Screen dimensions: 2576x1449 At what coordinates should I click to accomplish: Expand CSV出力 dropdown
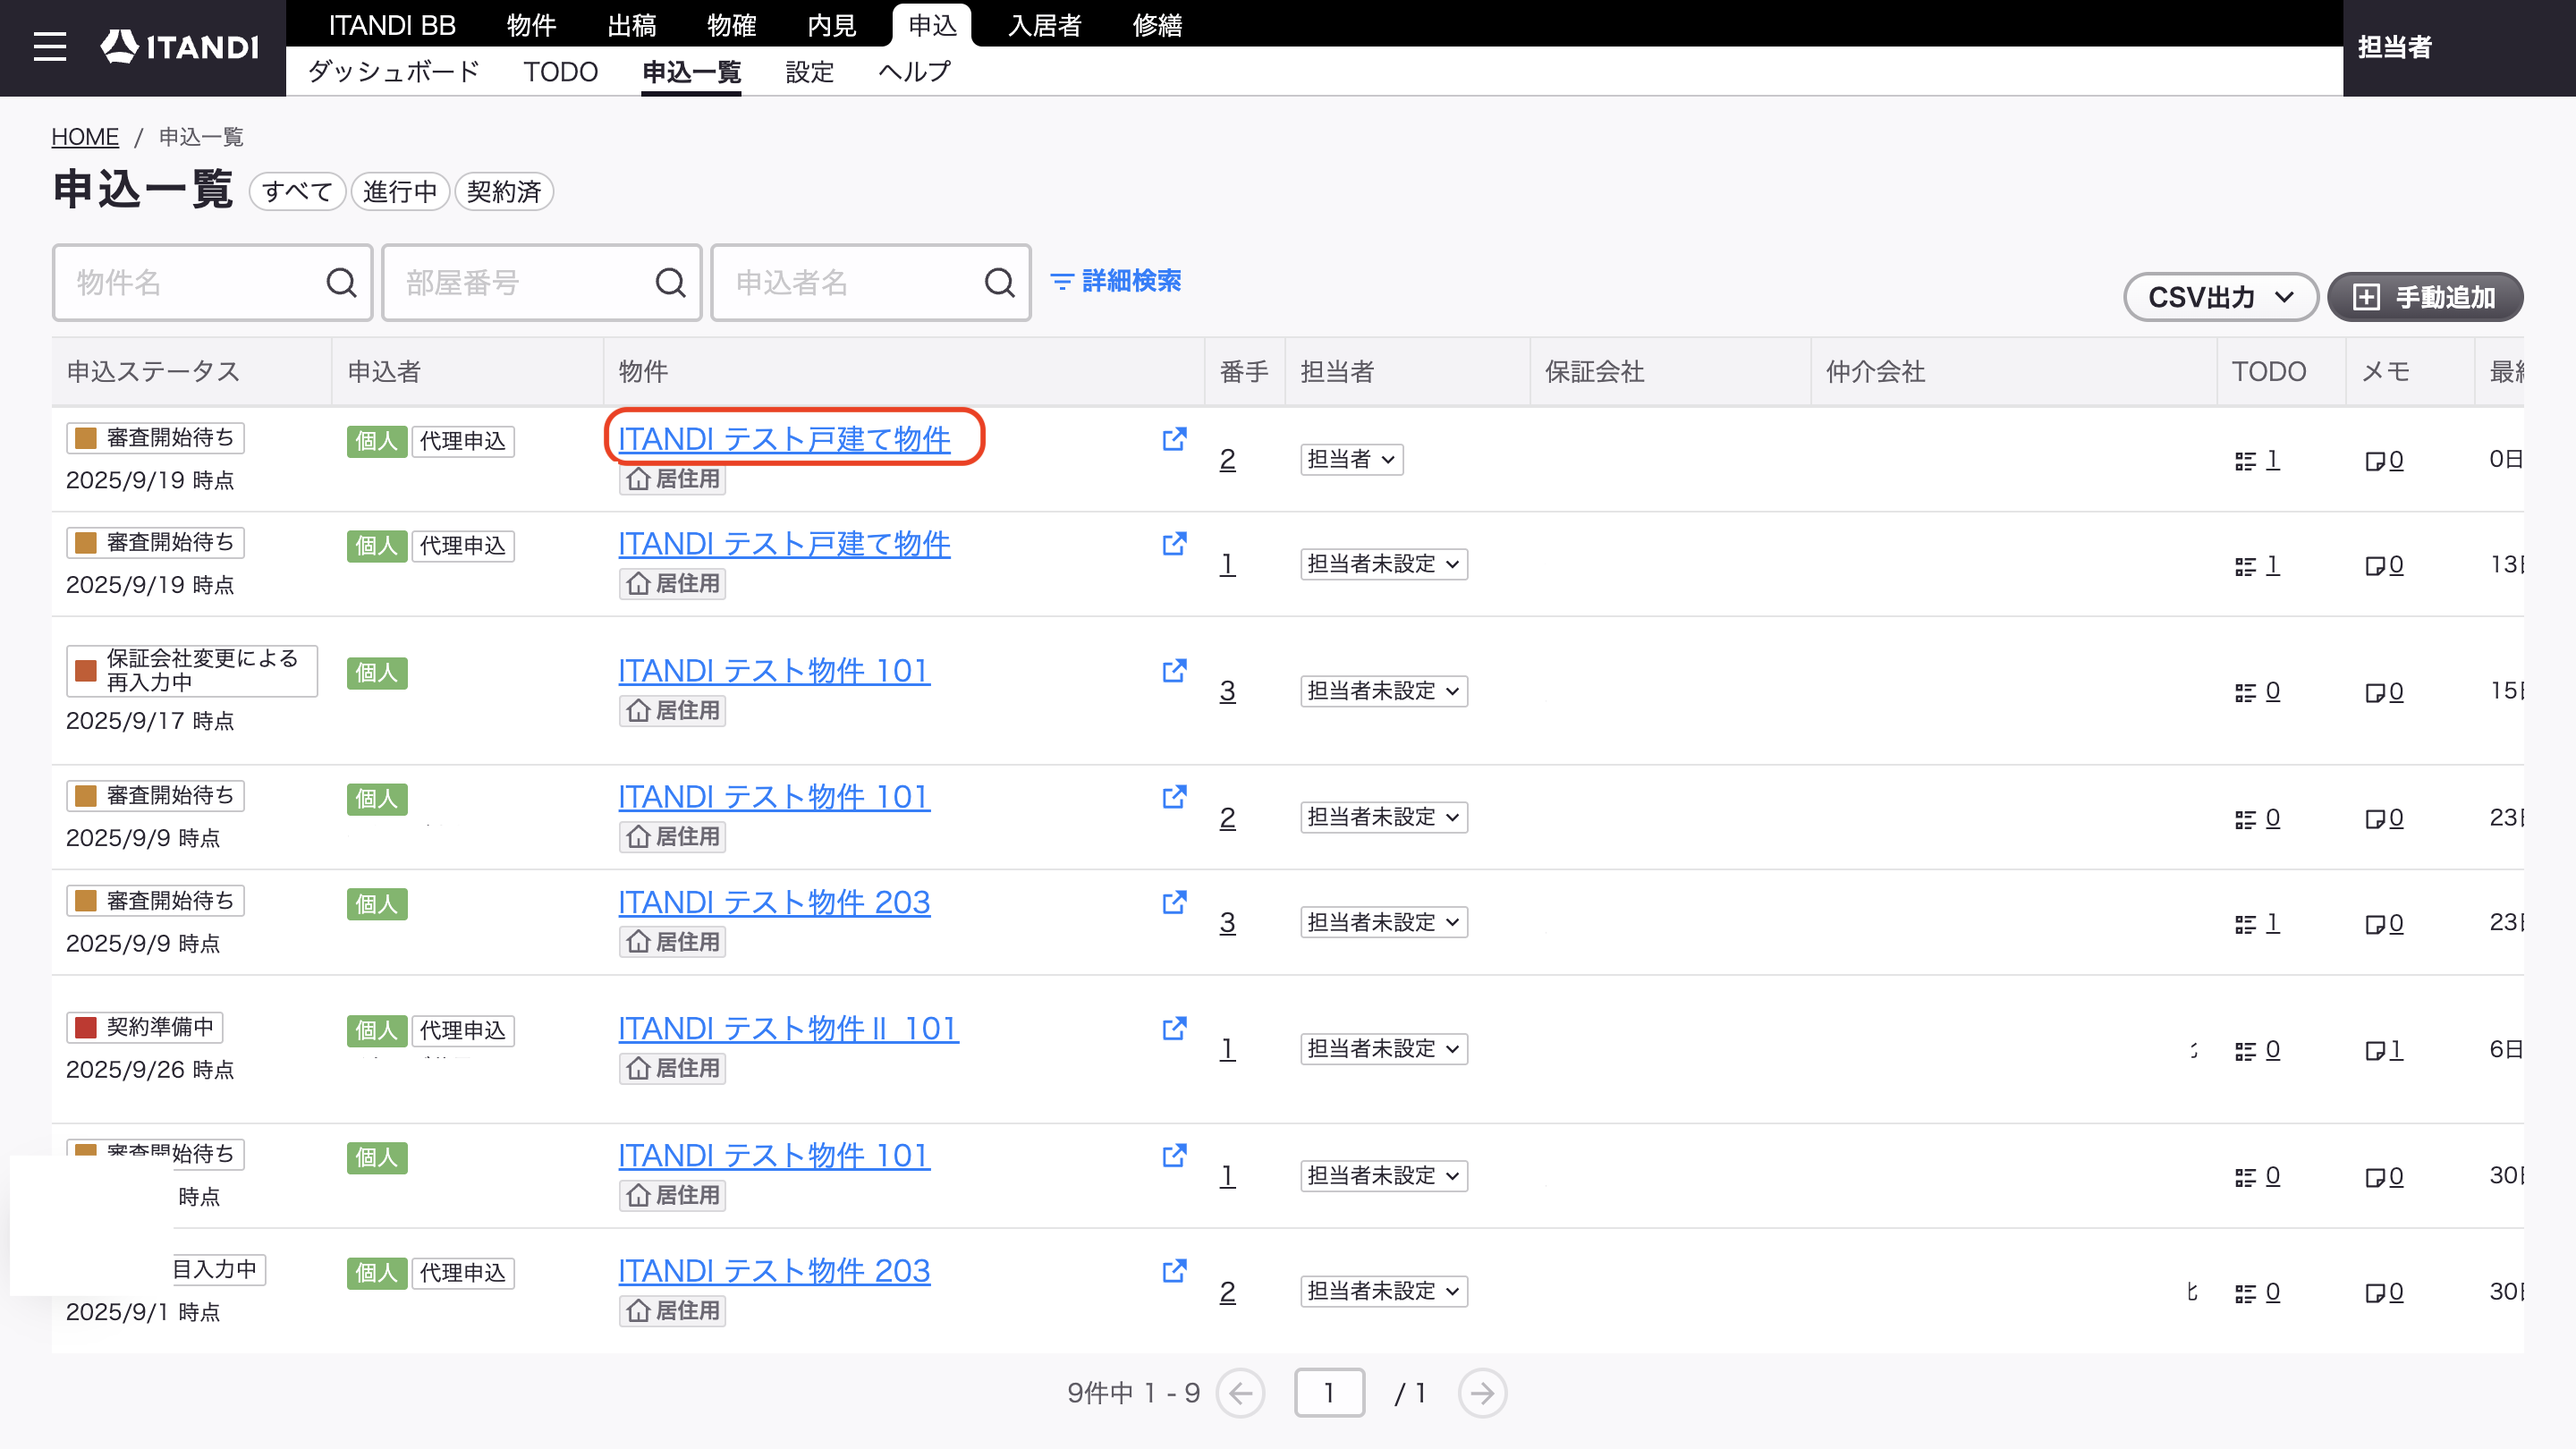(x=2220, y=297)
